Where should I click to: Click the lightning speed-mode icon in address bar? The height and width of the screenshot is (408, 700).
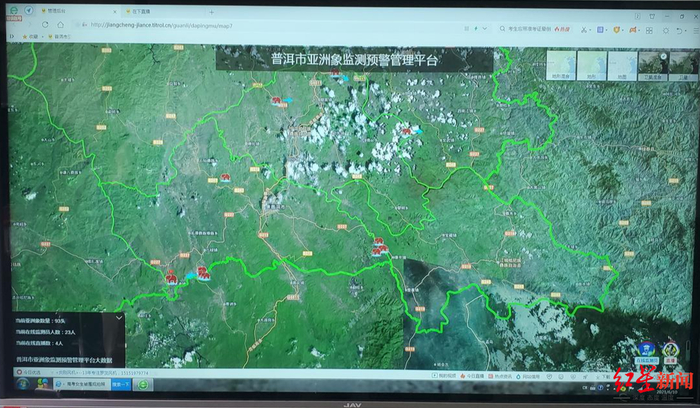point(476,28)
